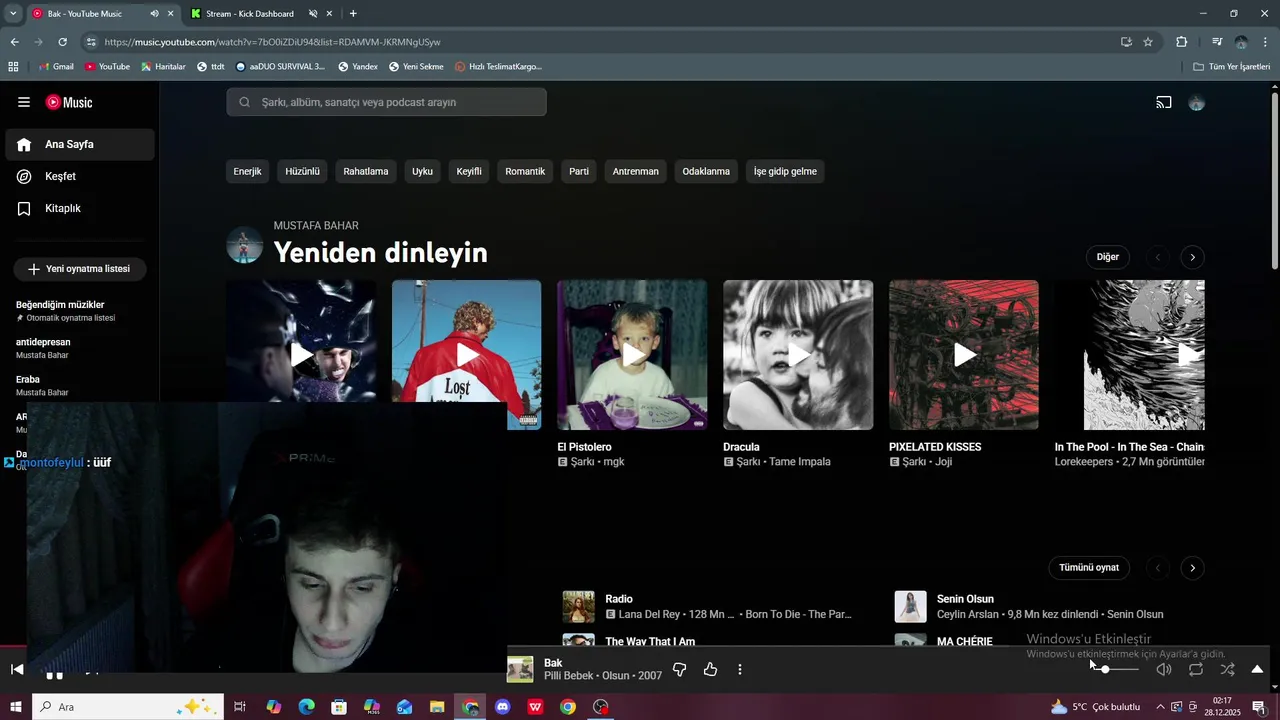Select the Antrenman mood chip
Image resolution: width=1280 pixels, height=720 pixels.
pos(636,171)
